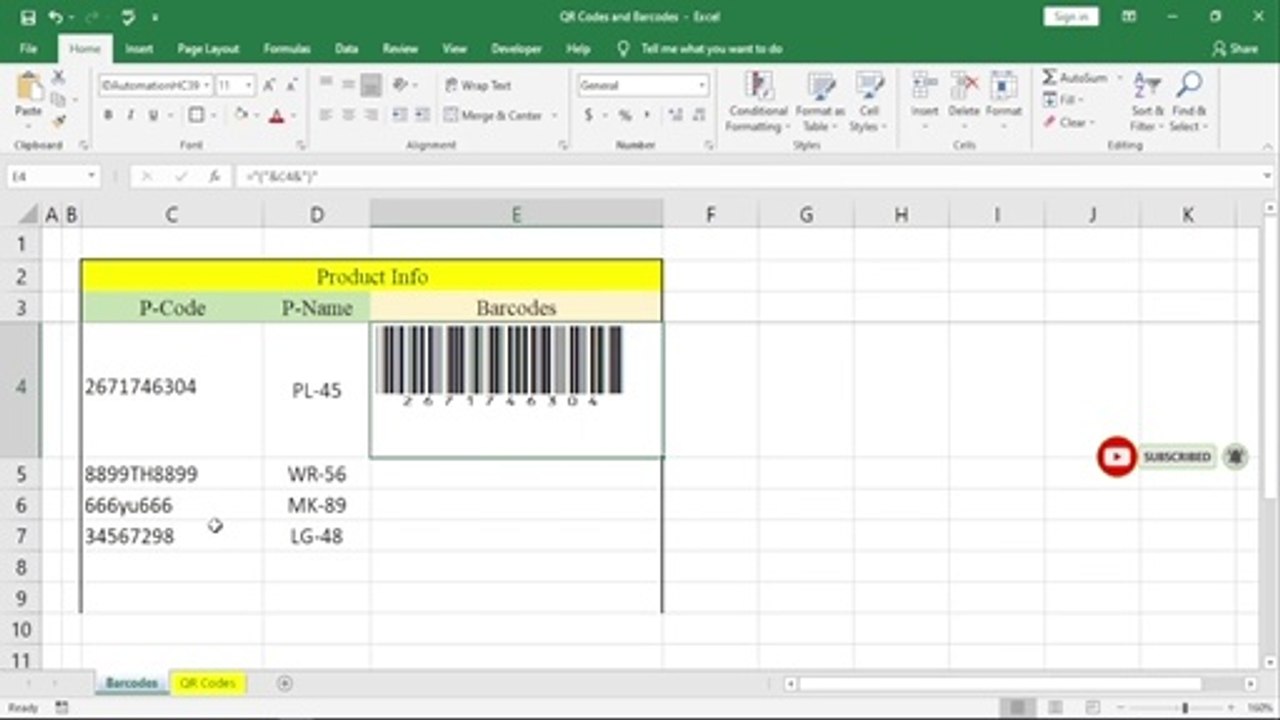Image resolution: width=1280 pixels, height=720 pixels.
Task: Click the Sort & Filter icon
Action: pyautogui.click(x=1147, y=86)
